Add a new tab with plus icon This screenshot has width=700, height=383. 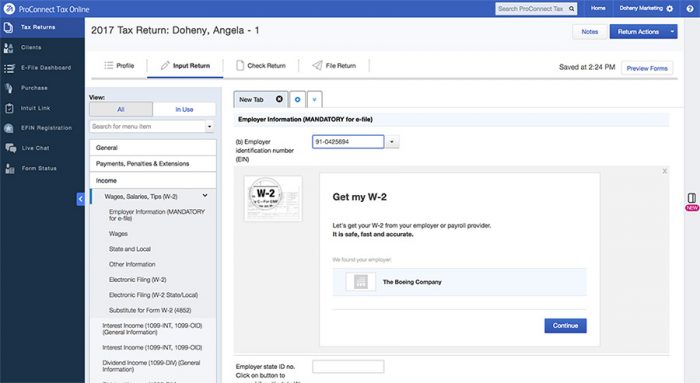pos(297,100)
